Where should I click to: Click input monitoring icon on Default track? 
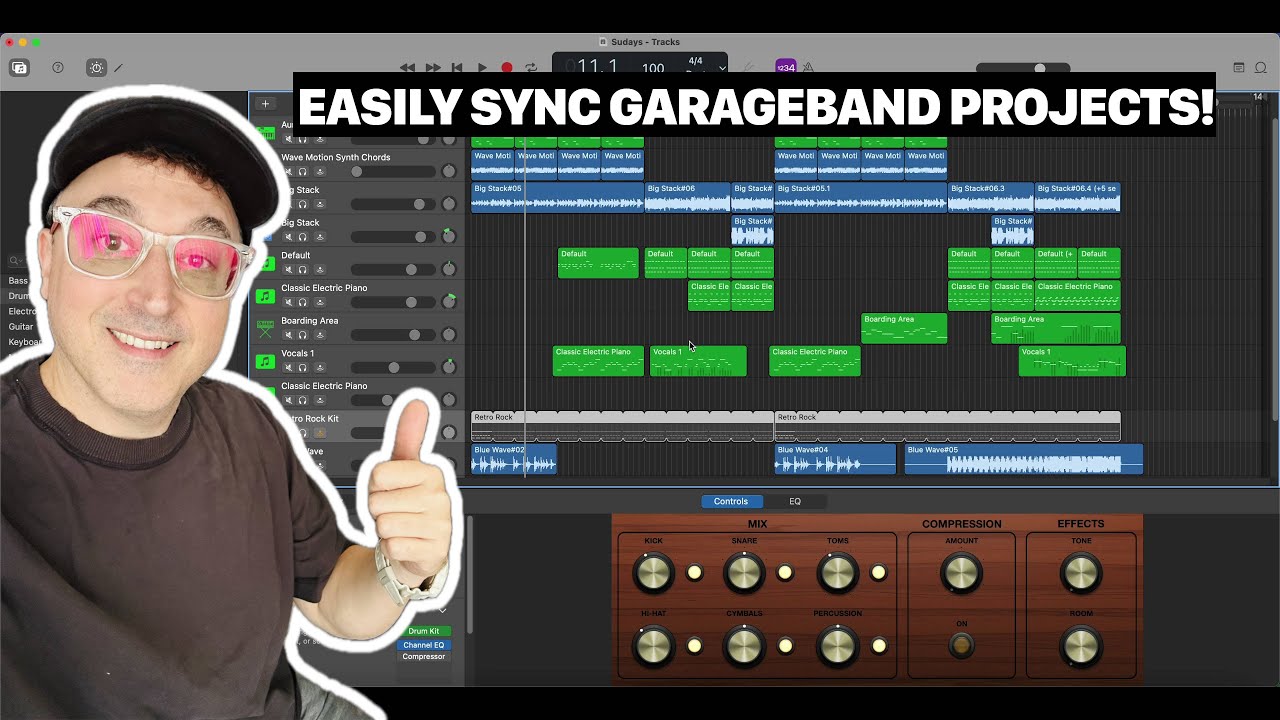click(x=319, y=270)
